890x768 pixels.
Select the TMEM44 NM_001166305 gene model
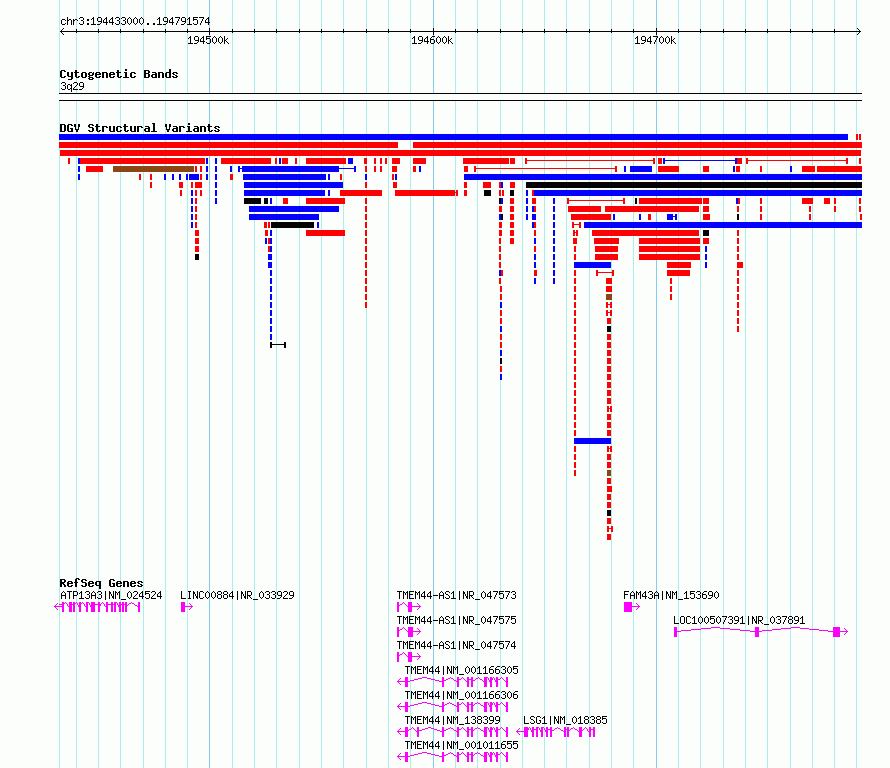pyautogui.click(x=452, y=682)
